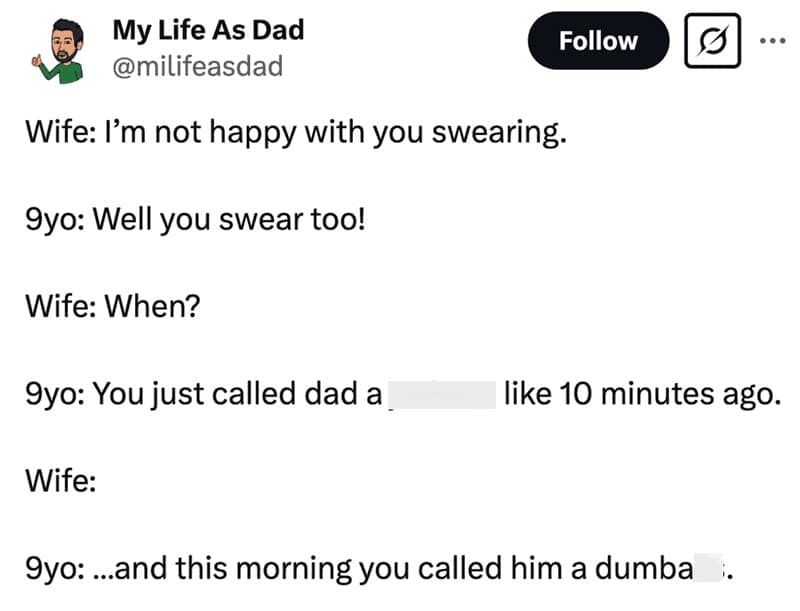Click the circle-slash badge beside Follow

tap(712, 41)
